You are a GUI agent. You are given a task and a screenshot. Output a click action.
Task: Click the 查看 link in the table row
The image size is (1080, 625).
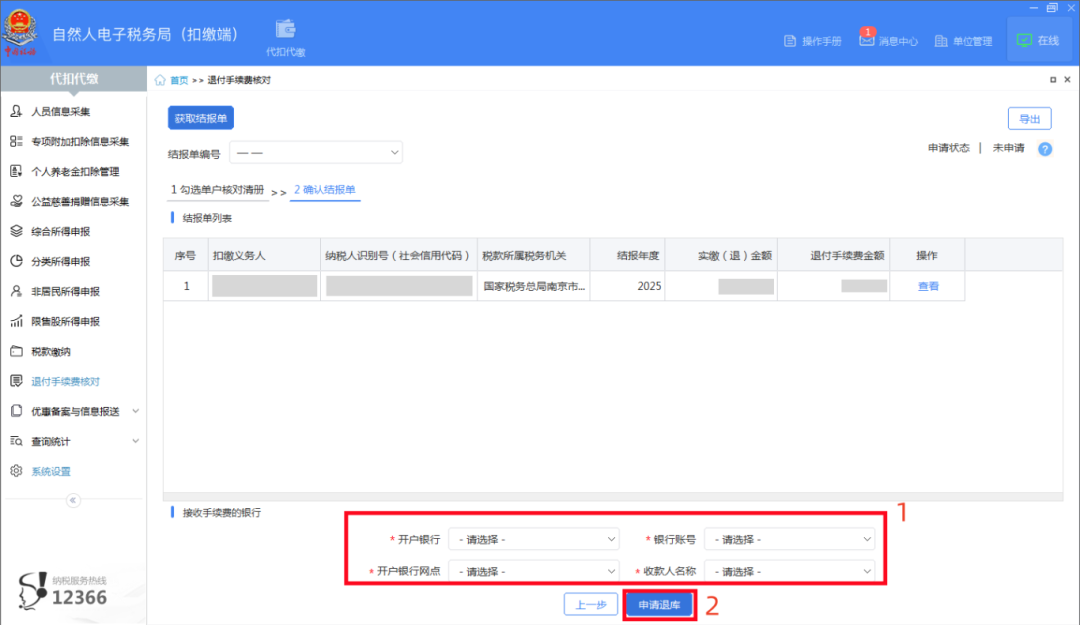pos(927,285)
